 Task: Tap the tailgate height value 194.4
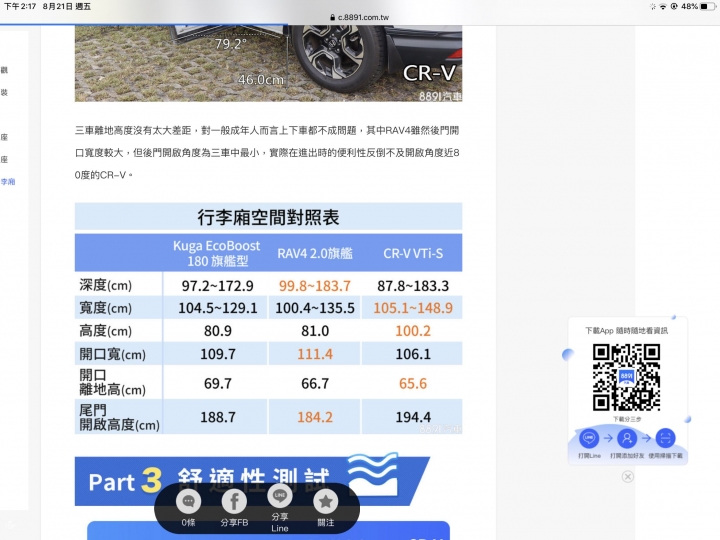click(x=413, y=417)
